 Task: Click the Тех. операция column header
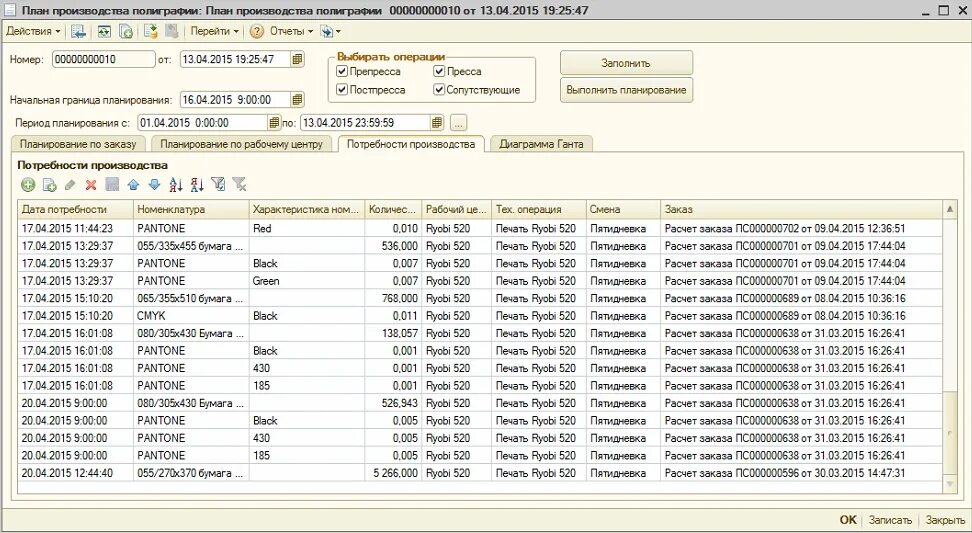click(x=539, y=209)
